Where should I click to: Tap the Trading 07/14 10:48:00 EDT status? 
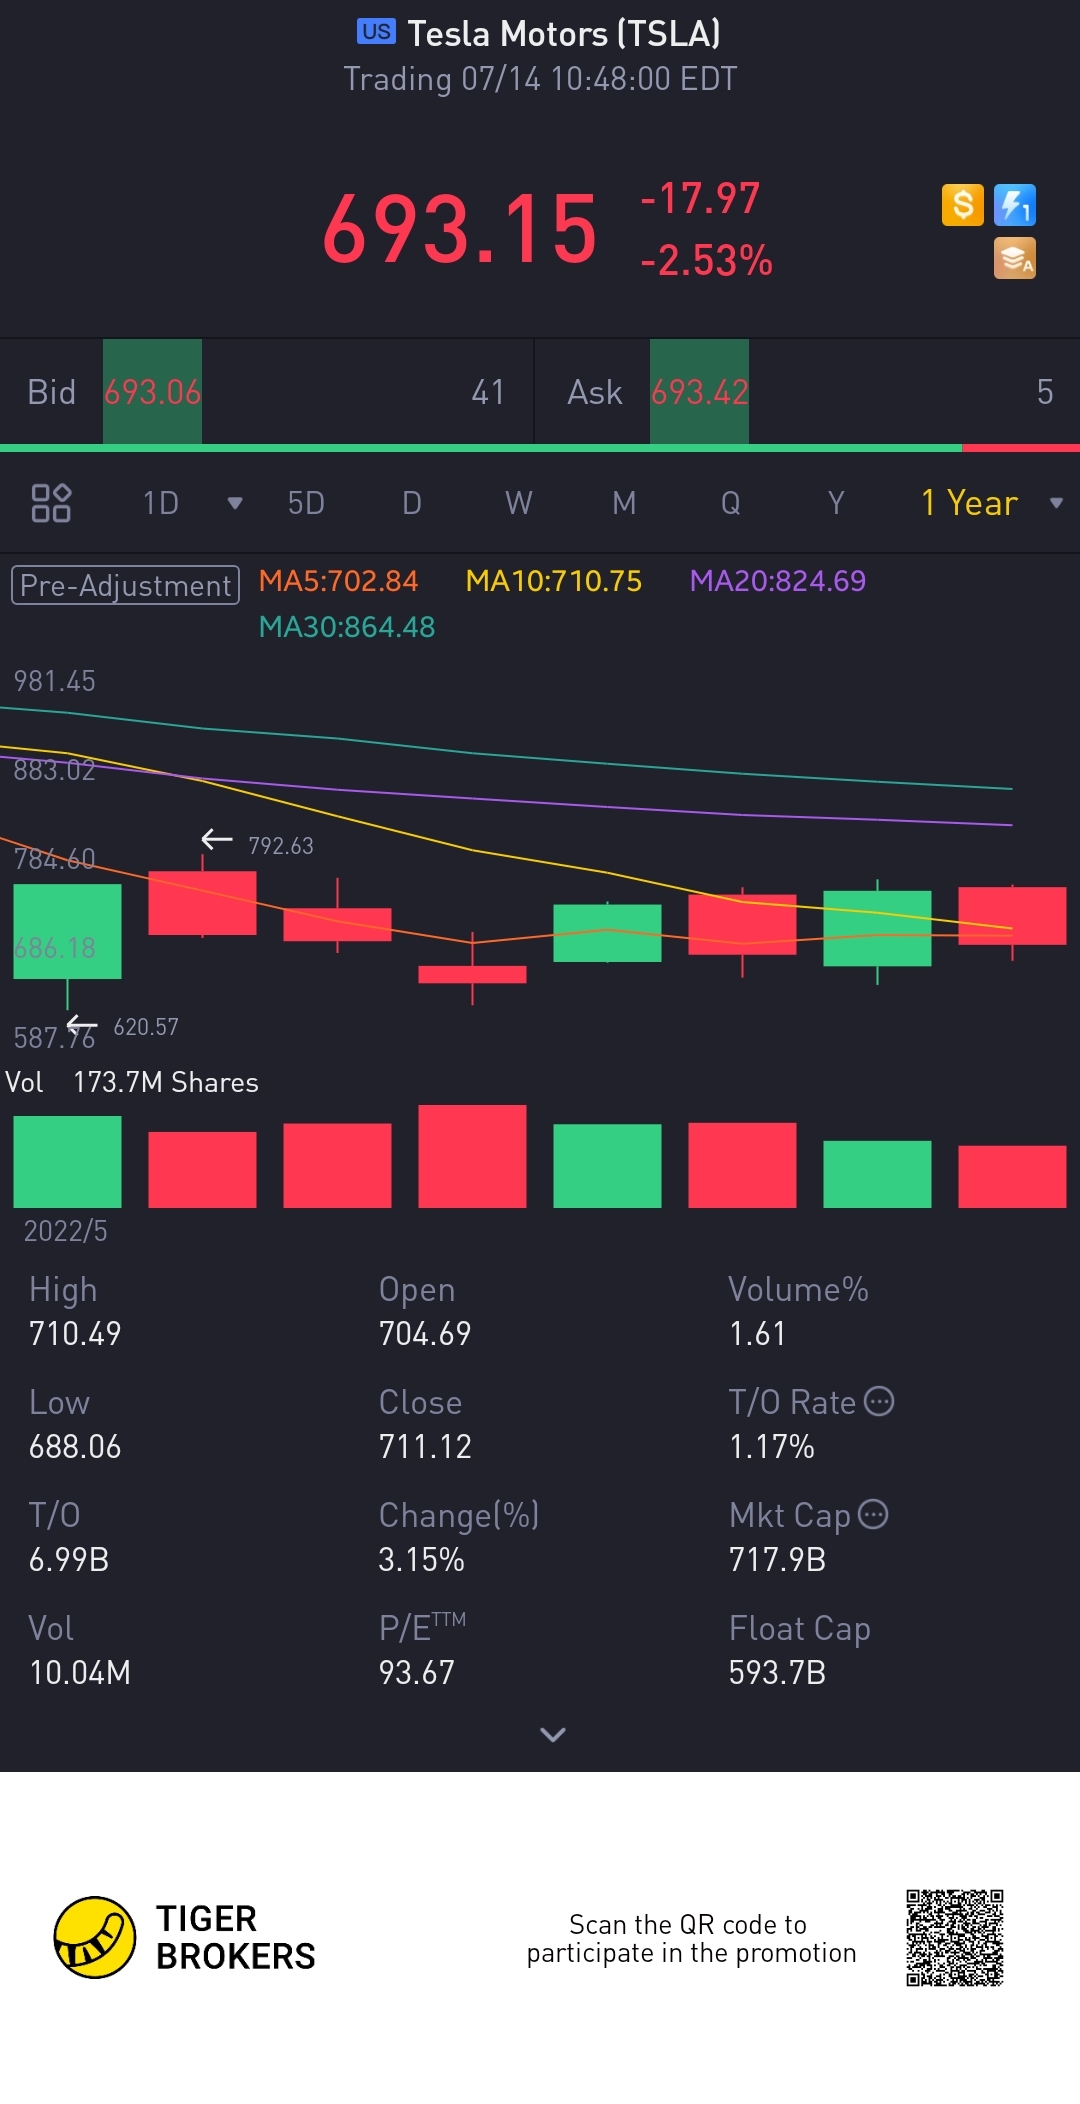point(540,79)
